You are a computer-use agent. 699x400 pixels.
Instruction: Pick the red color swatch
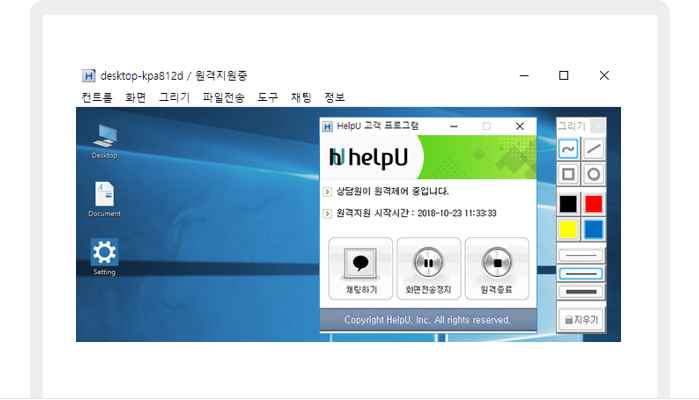pyautogui.click(x=594, y=204)
